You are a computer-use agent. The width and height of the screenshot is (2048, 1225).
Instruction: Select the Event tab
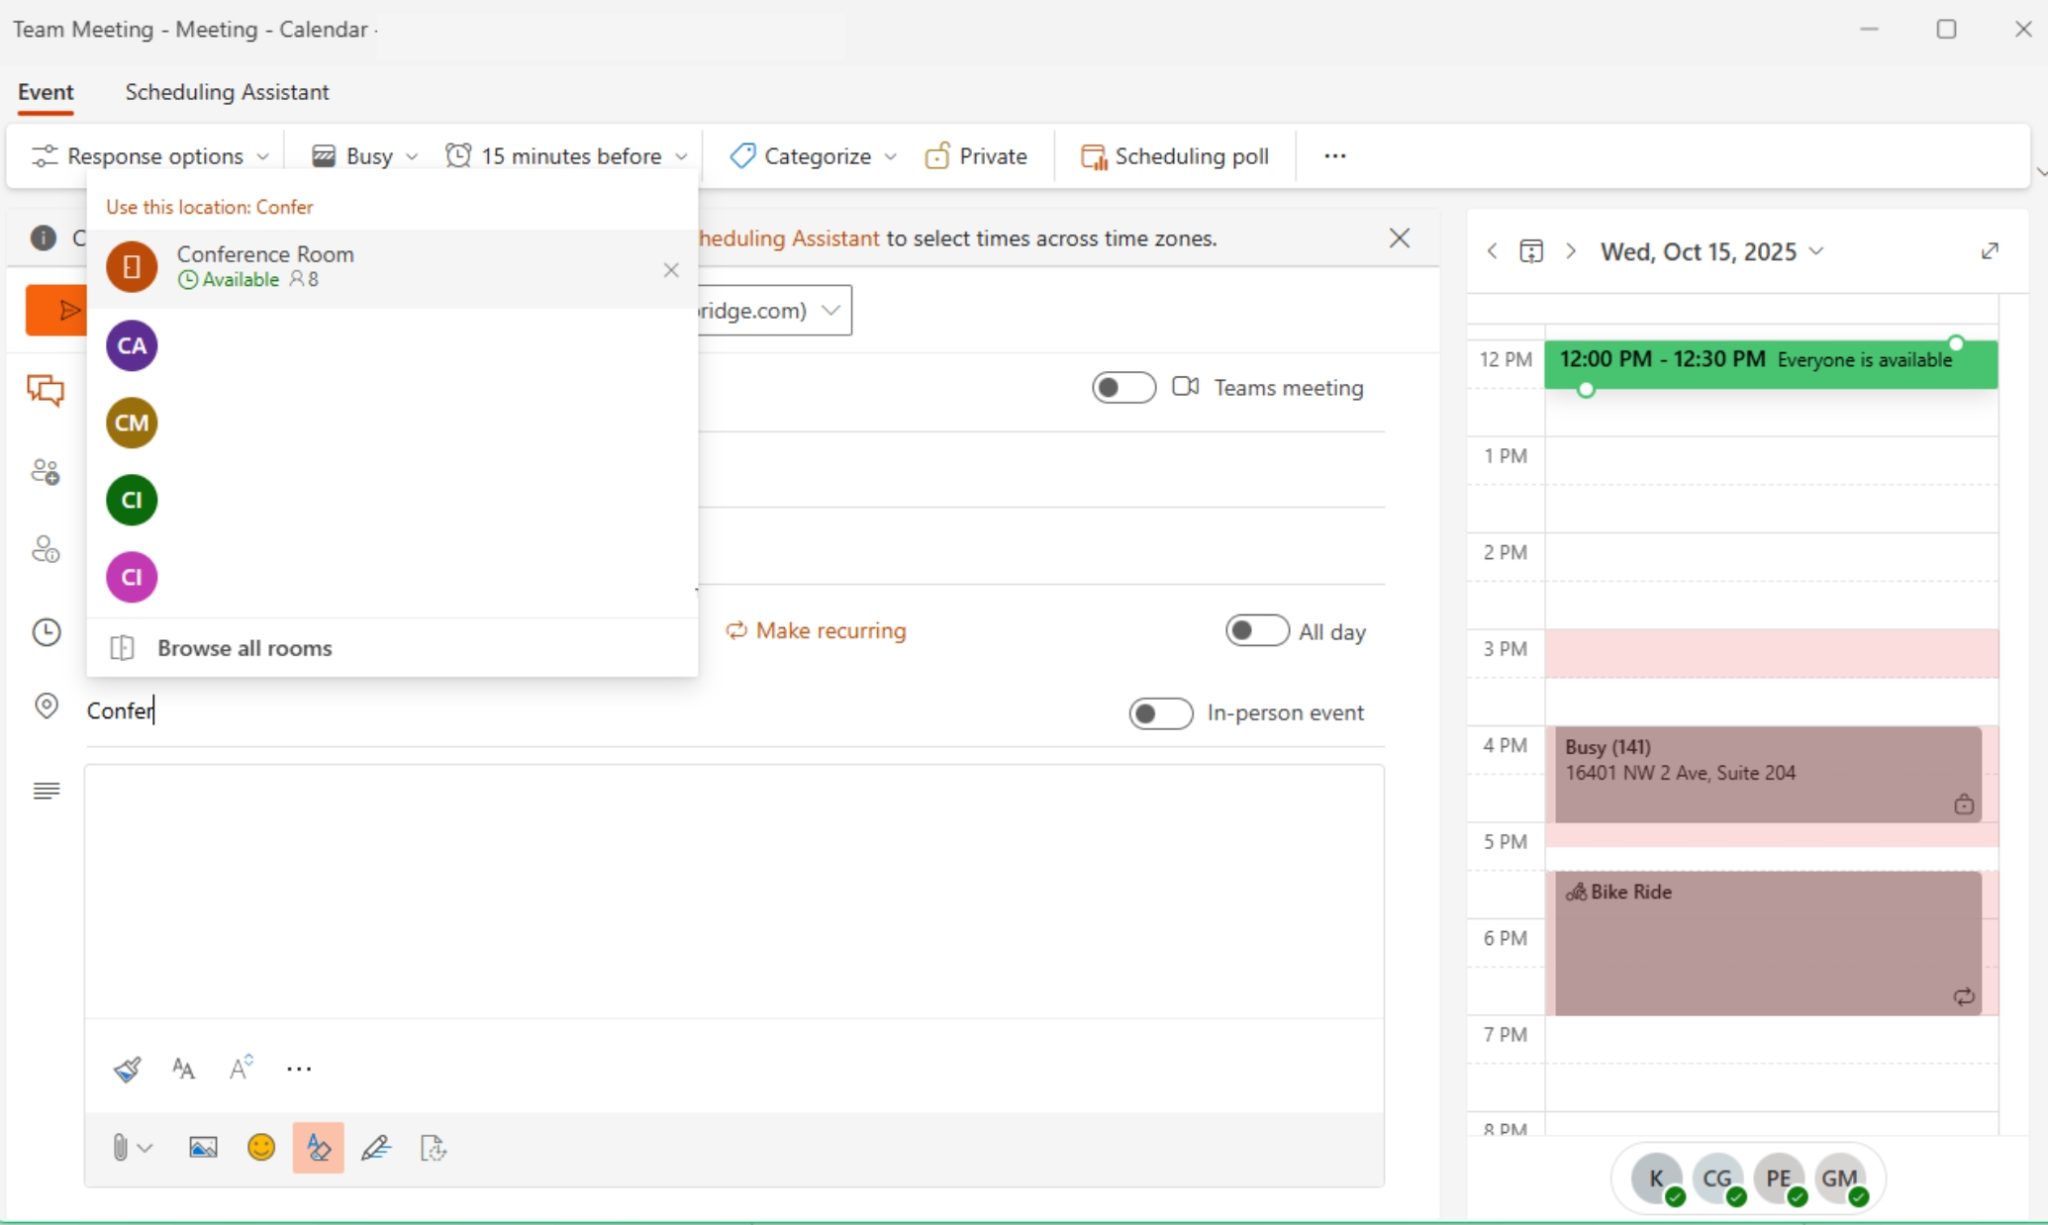point(46,92)
